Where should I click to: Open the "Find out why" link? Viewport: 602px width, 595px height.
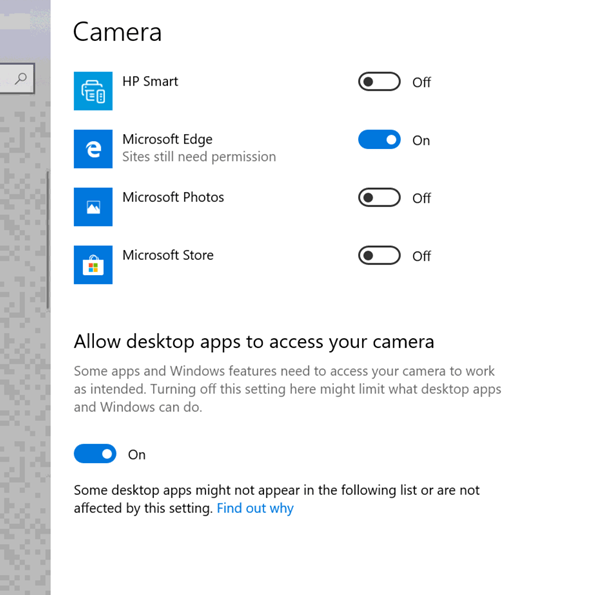coord(255,508)
